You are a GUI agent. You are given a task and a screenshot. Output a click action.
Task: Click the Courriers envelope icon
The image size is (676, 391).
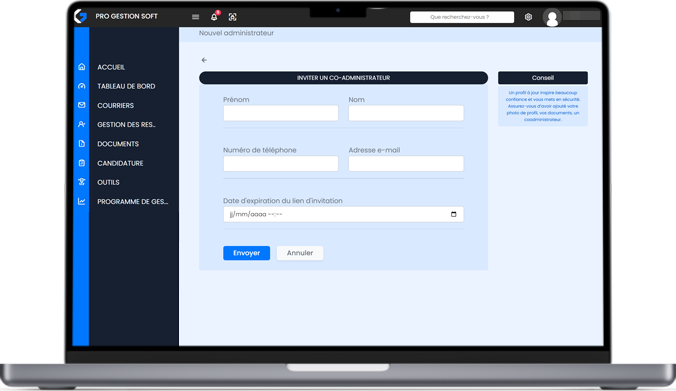(x=81, y=105)
